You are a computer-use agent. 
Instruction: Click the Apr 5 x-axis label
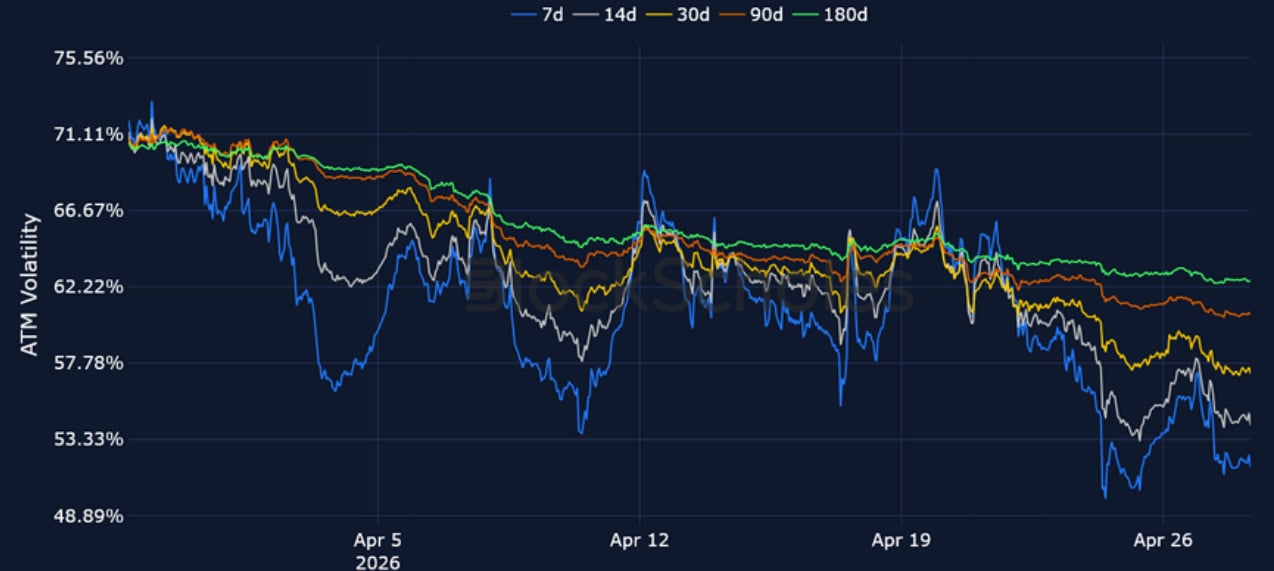[x=377, y=541]
